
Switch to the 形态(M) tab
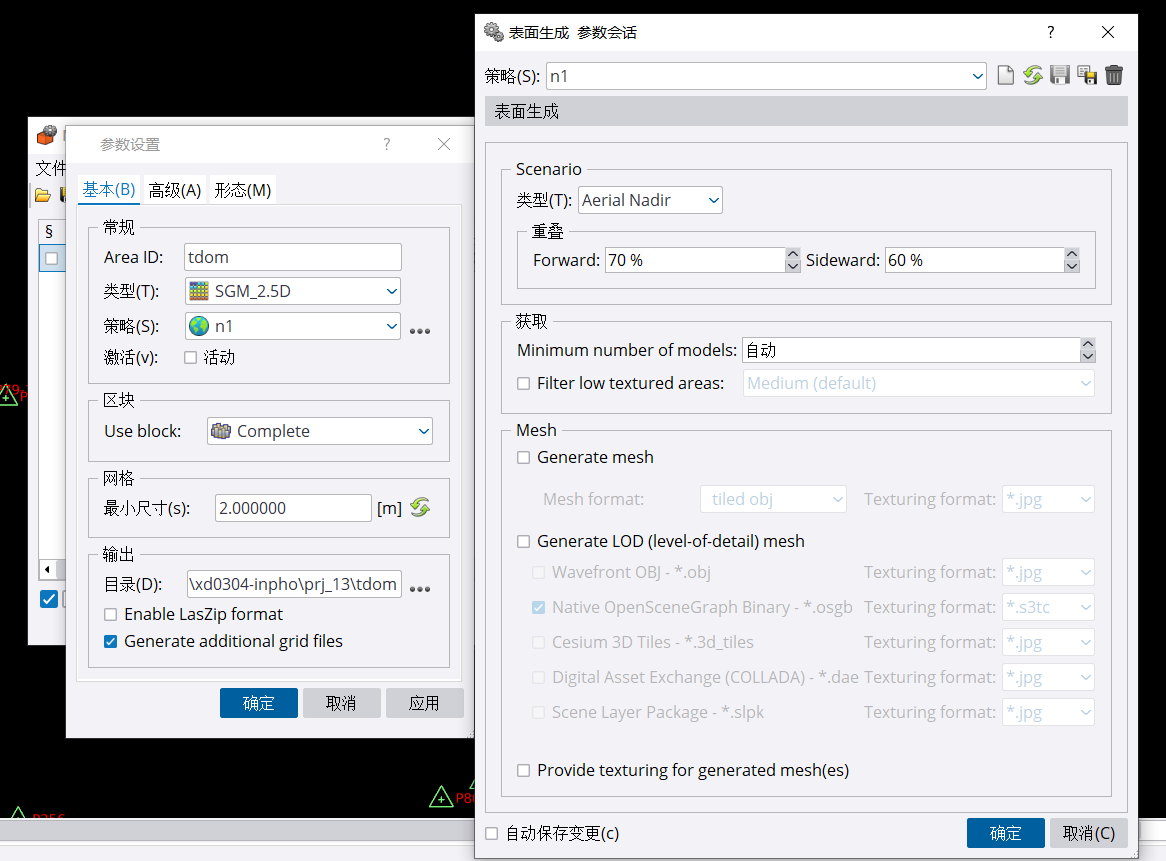click(242, 190)
